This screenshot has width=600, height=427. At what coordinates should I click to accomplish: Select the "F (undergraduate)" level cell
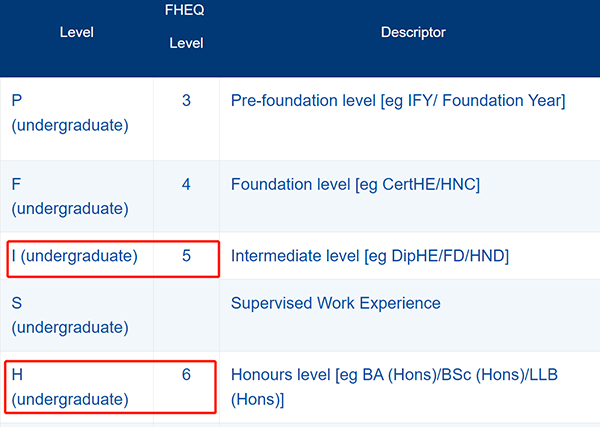coord(70,196)
